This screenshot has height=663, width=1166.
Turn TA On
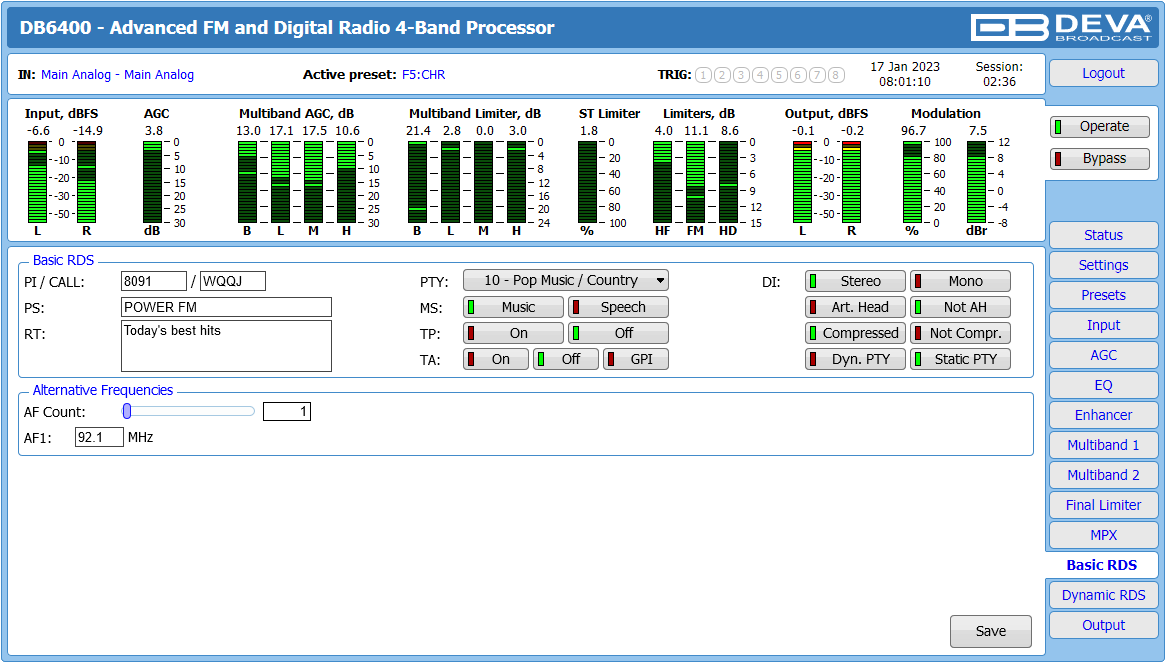(x=495, y=359)
